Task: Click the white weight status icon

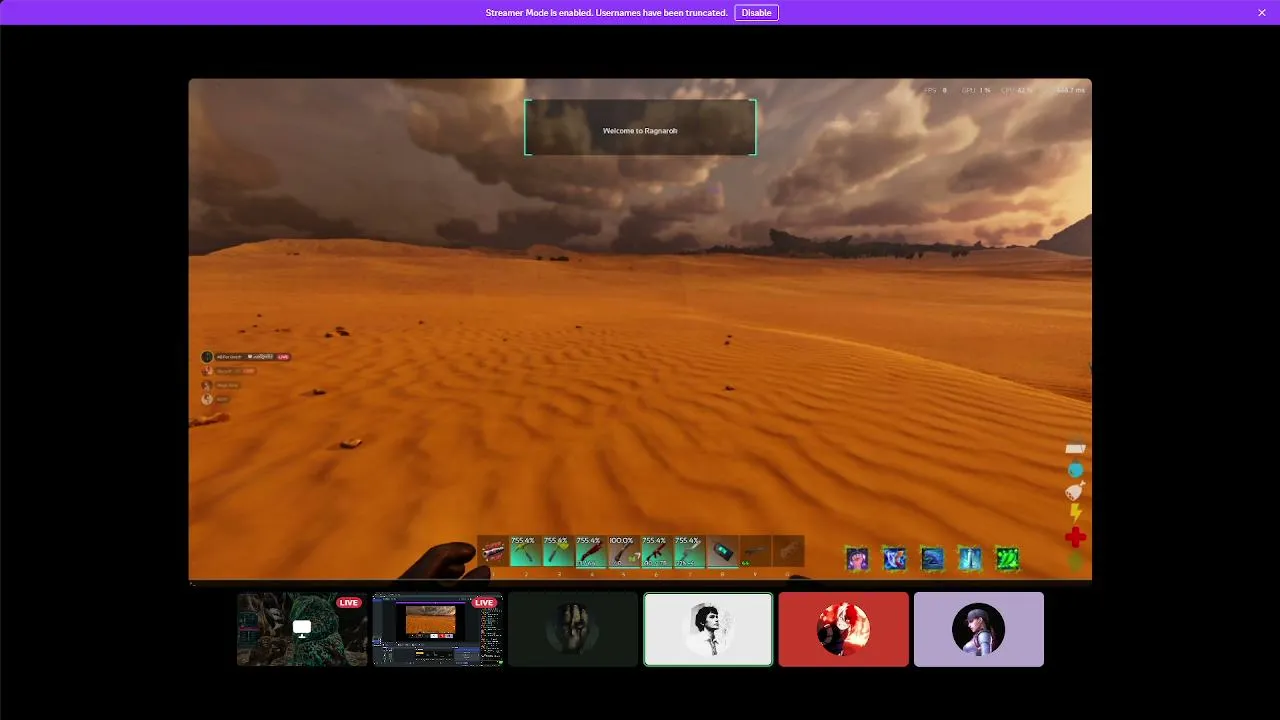Action: [1075, 448]
